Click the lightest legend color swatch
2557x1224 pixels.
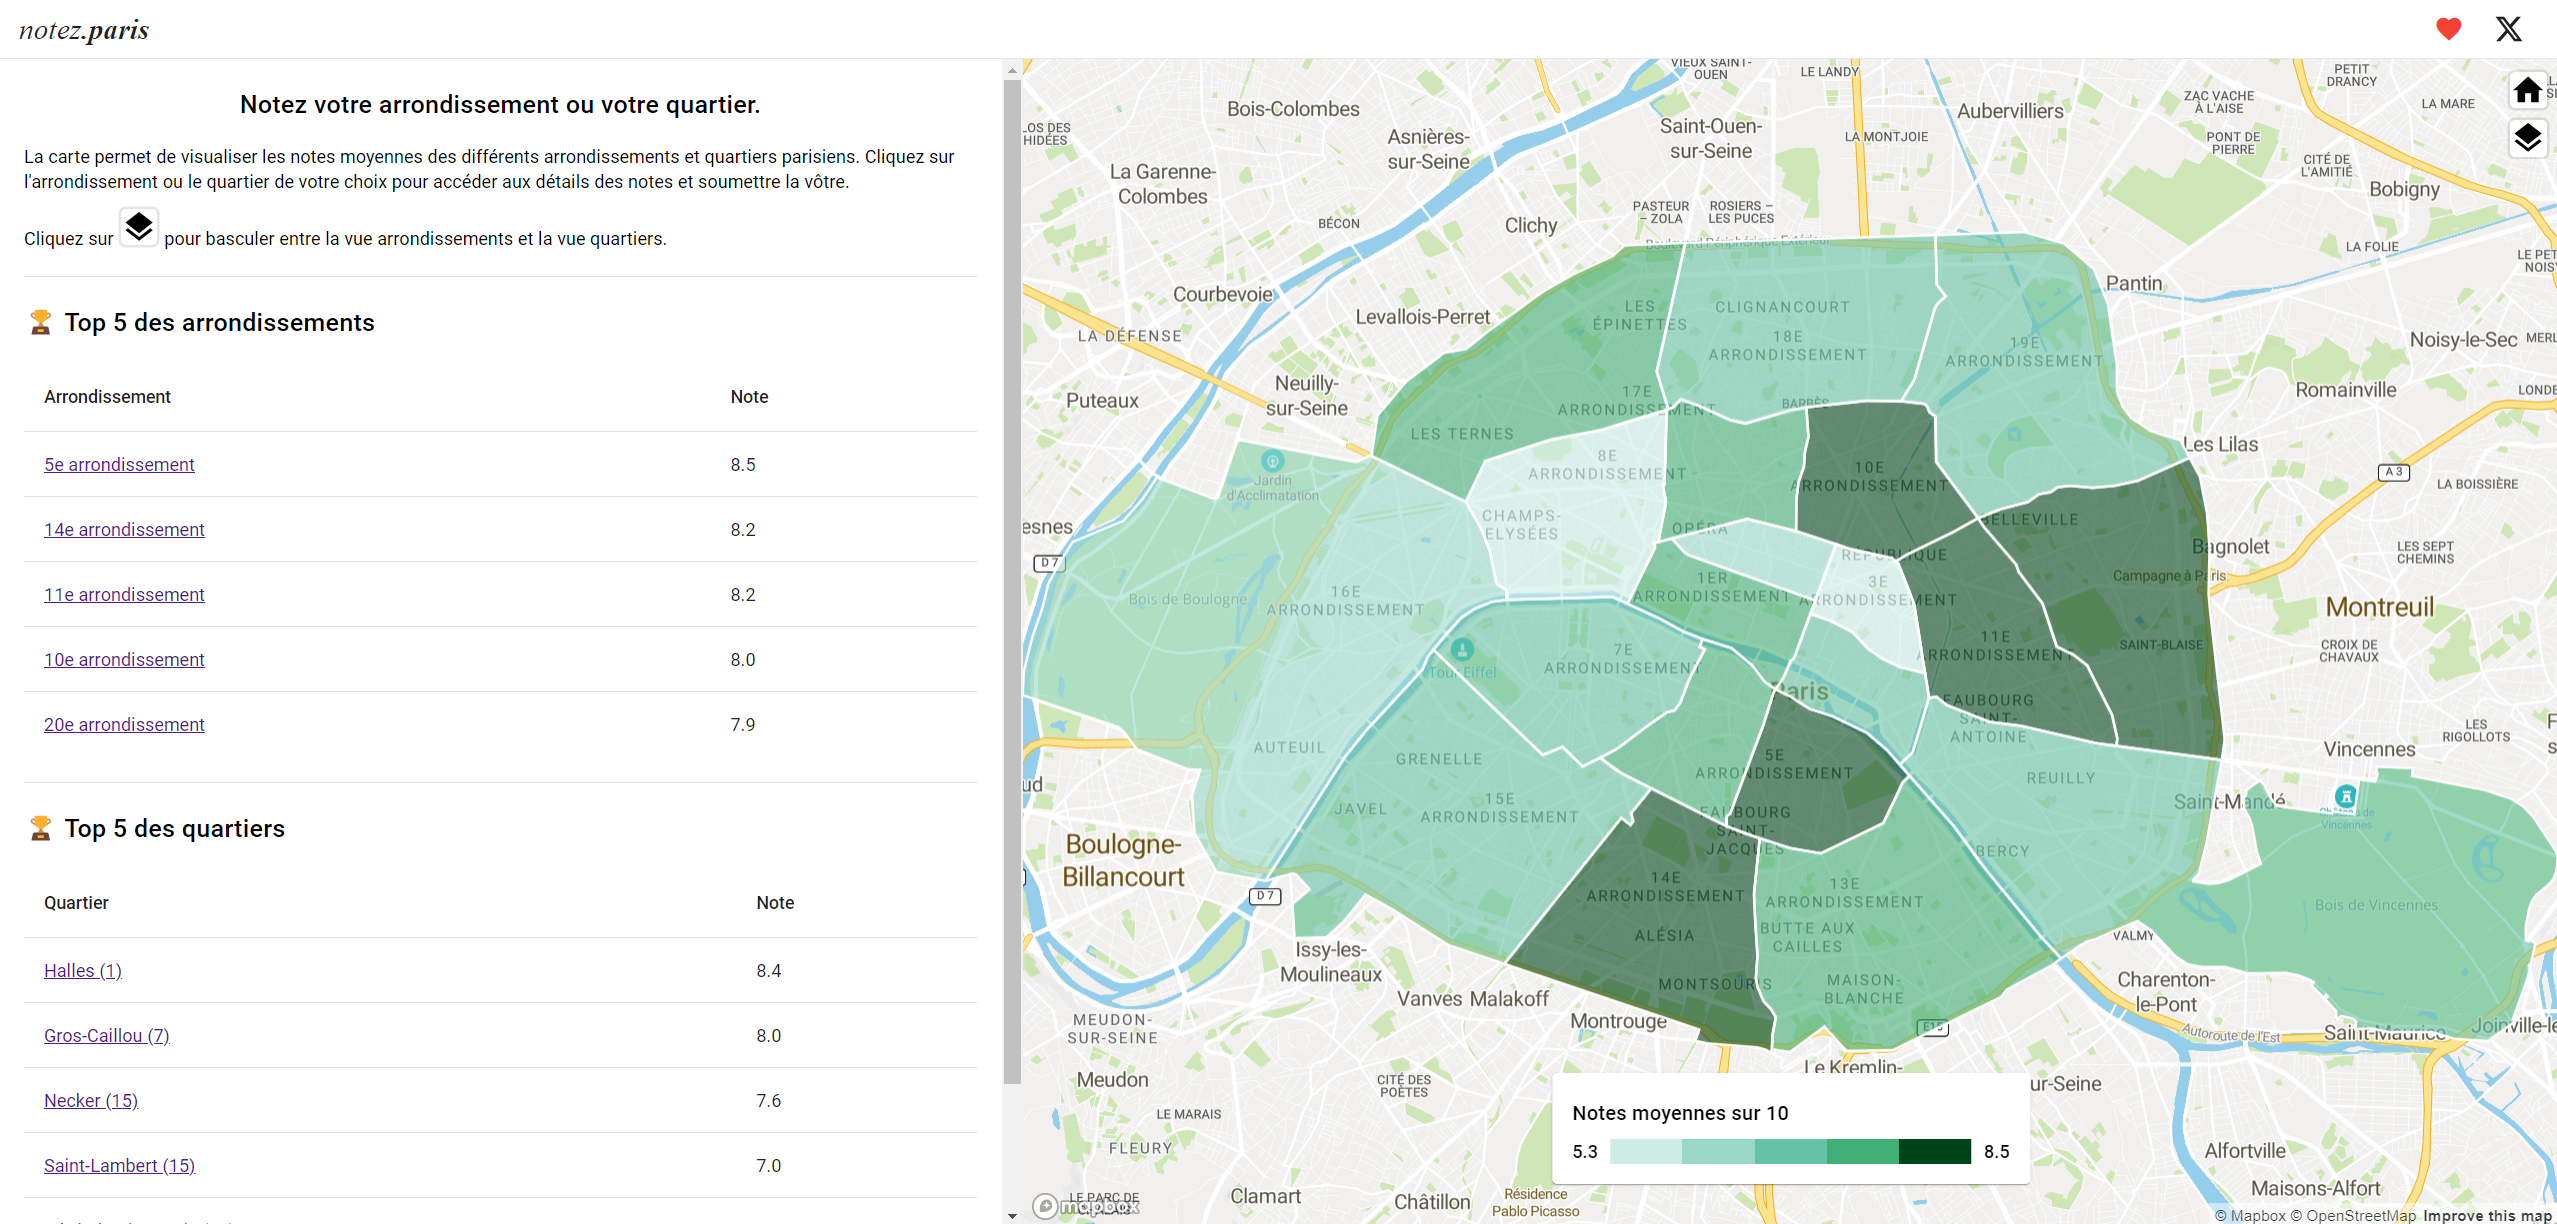1646,1151
